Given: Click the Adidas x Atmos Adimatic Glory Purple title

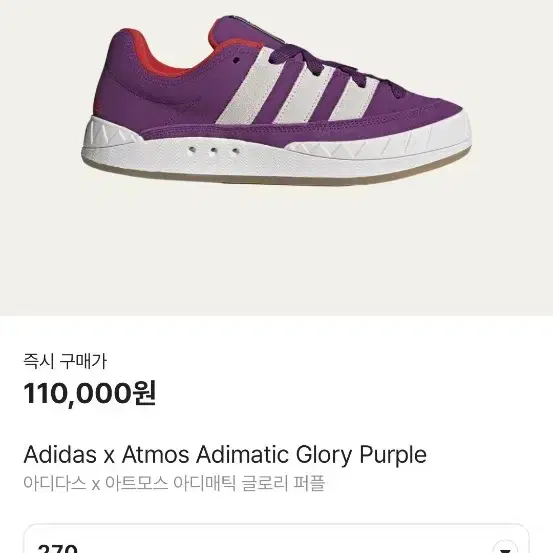Looking at the screenshot, I should [x=225, y=454].
